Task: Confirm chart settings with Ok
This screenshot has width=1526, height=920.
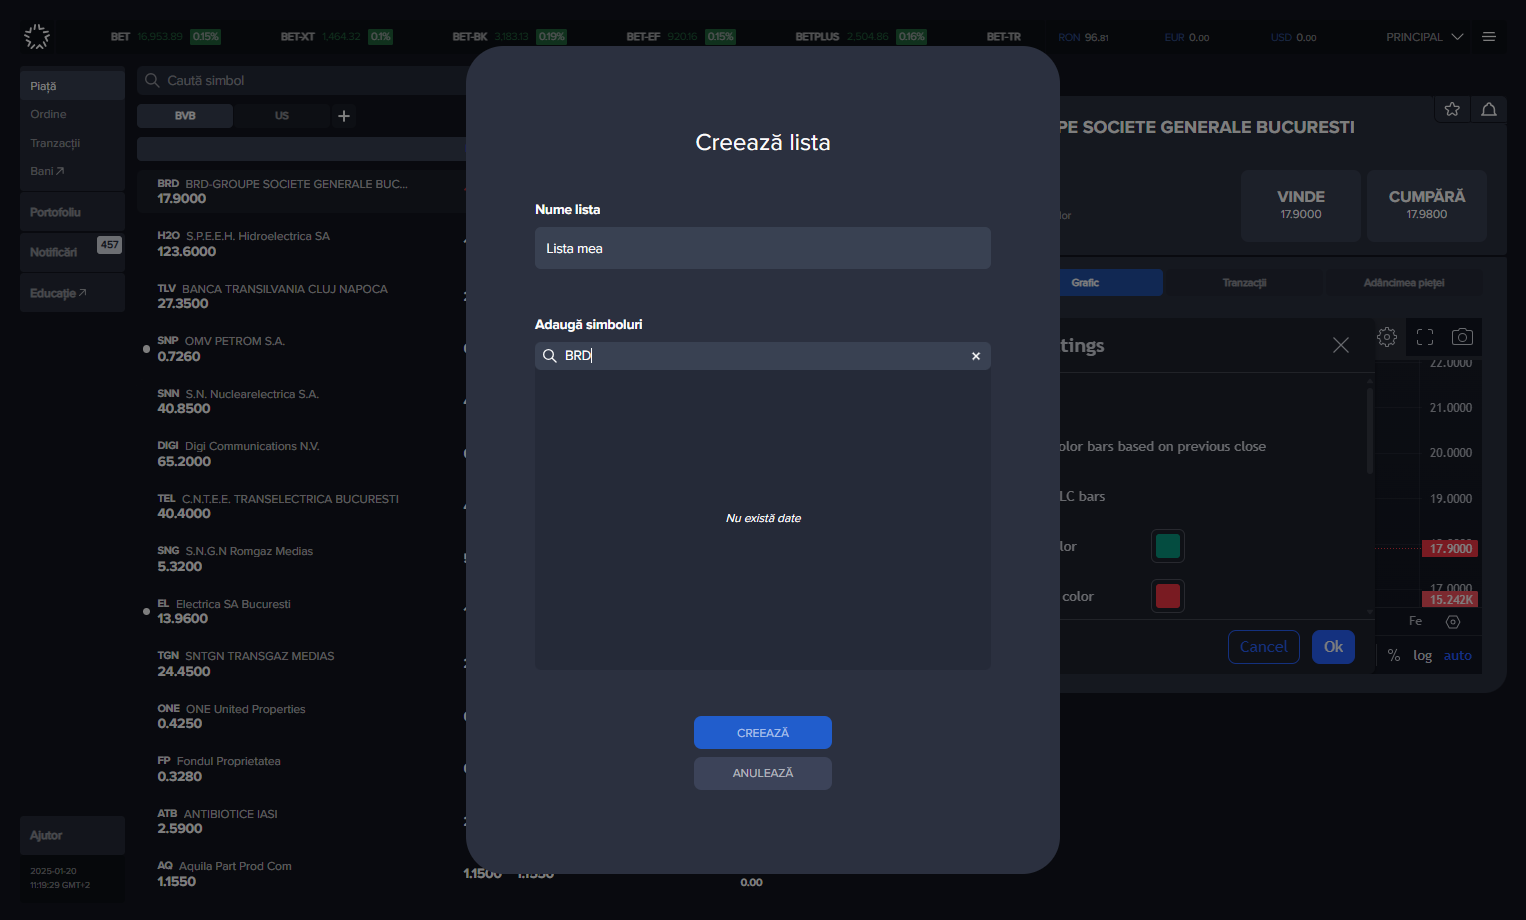Action: click(1334, 647)
